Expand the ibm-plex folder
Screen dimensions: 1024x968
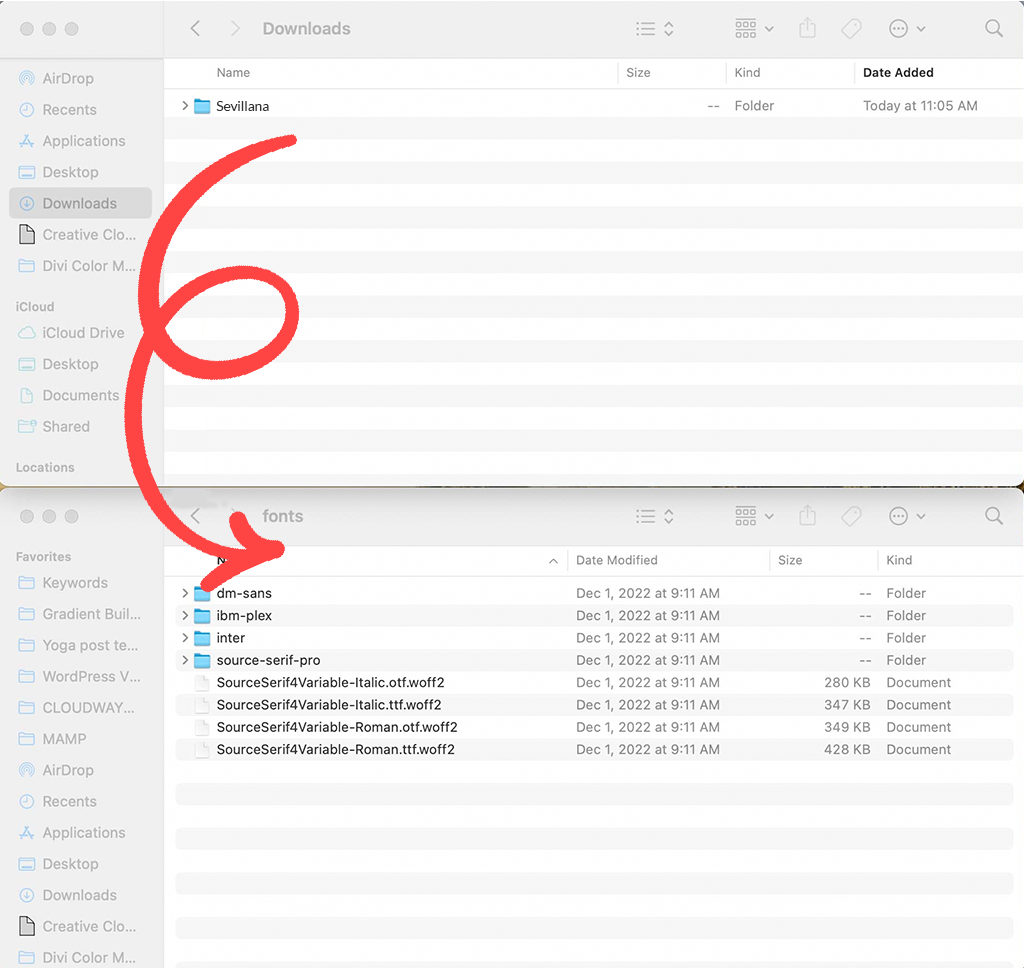tap(185, 615)
